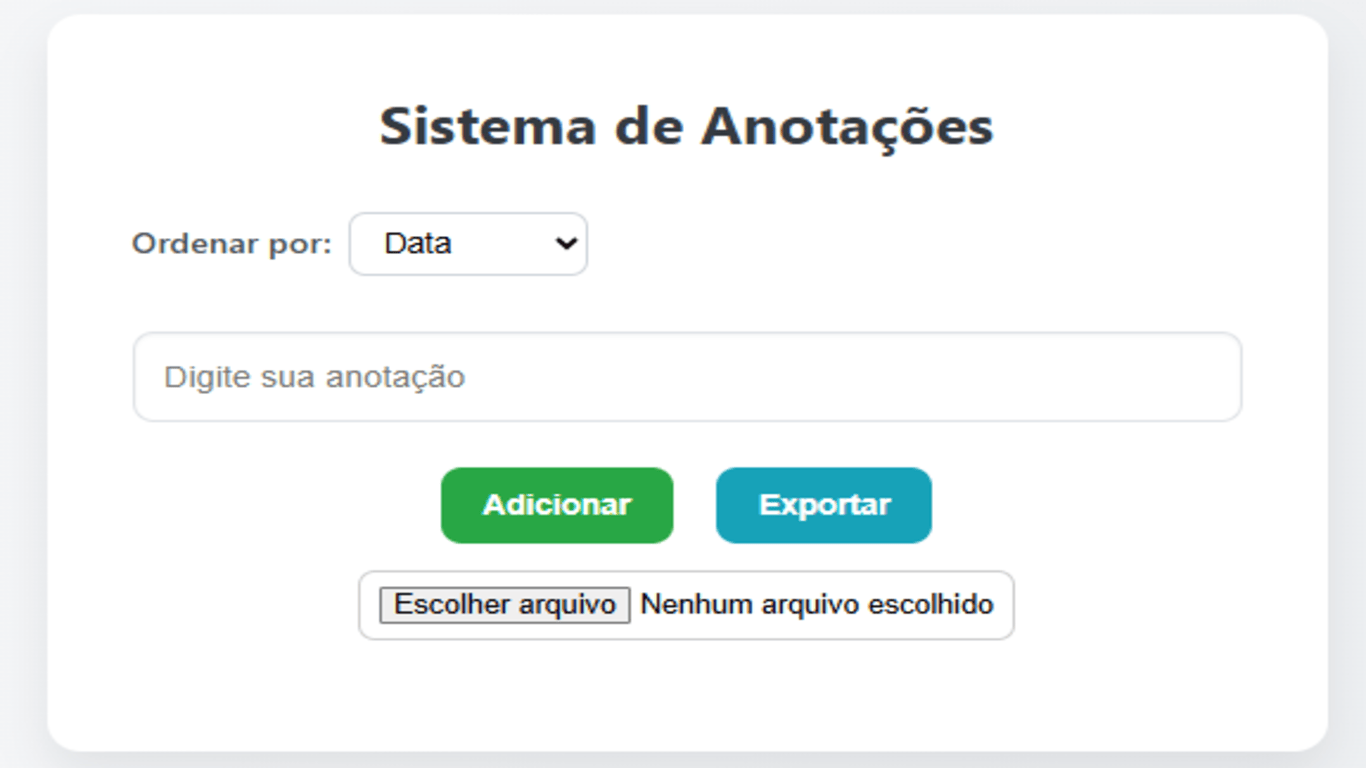Open the file picker to import a file
Image resolution: width=1366 pixels, height=768 pixels.
505,605
